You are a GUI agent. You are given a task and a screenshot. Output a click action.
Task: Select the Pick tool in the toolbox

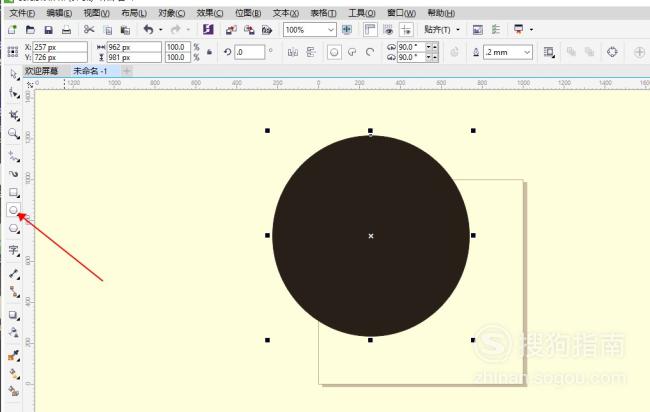pos(14,75)
